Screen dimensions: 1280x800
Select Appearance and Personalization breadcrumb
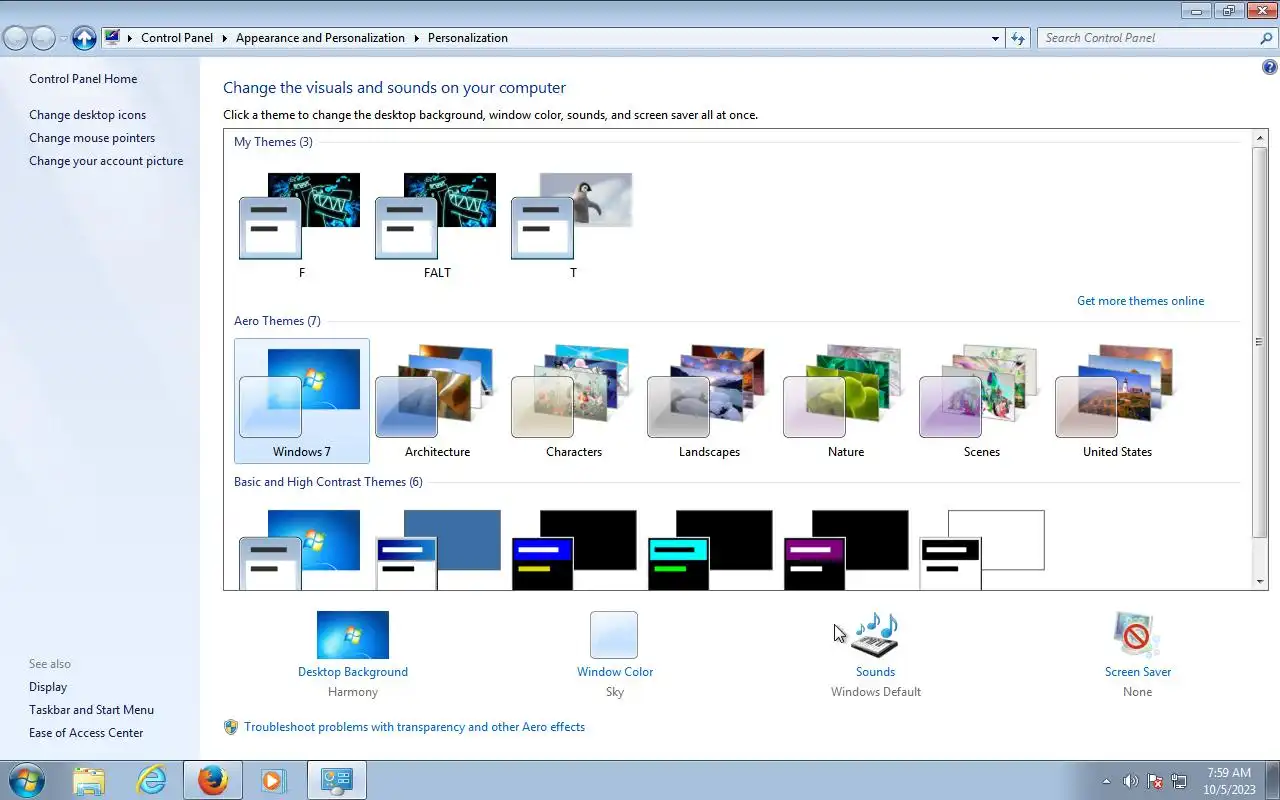(x=320, y=38)
